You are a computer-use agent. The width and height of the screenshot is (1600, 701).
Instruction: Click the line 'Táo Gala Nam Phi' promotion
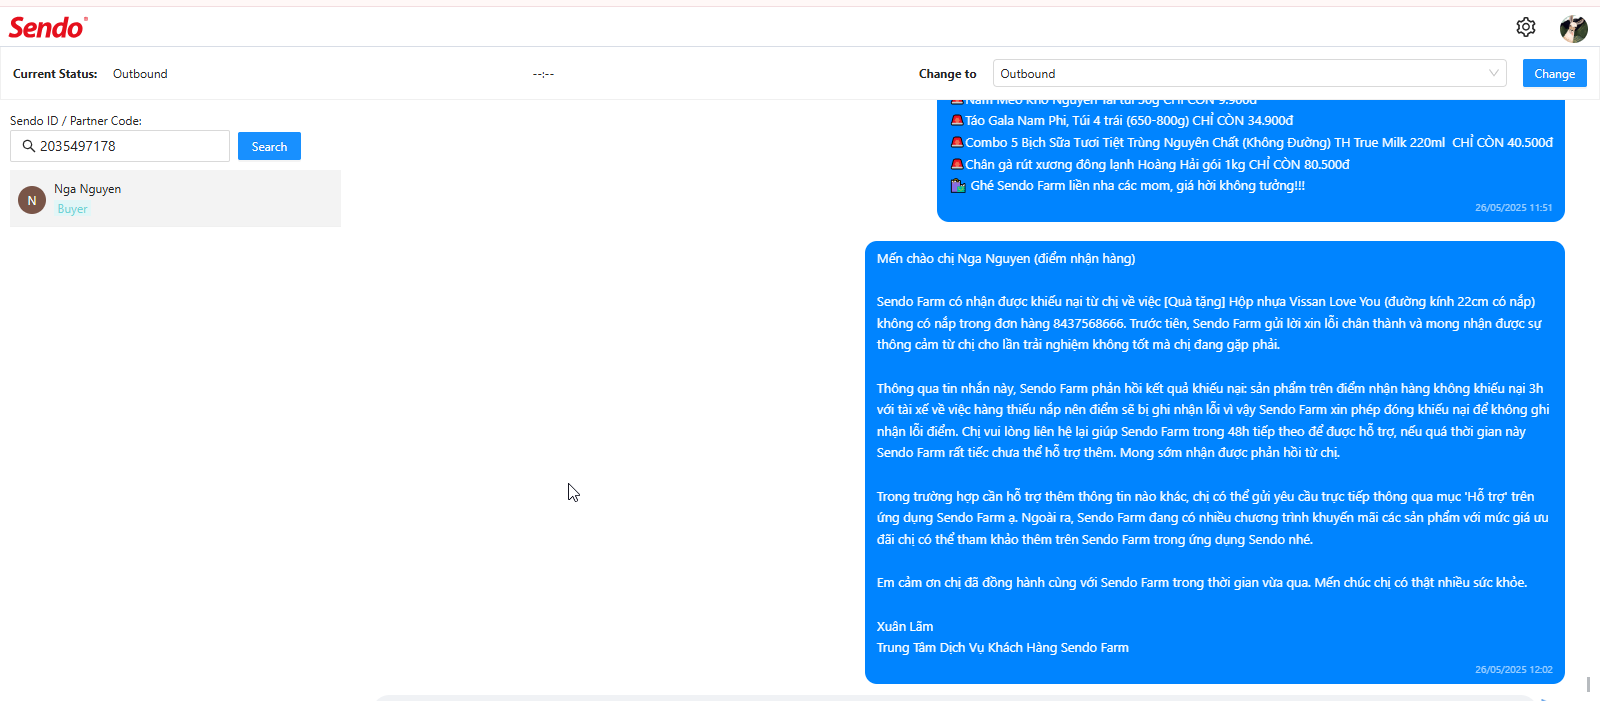click(1121, 120)
